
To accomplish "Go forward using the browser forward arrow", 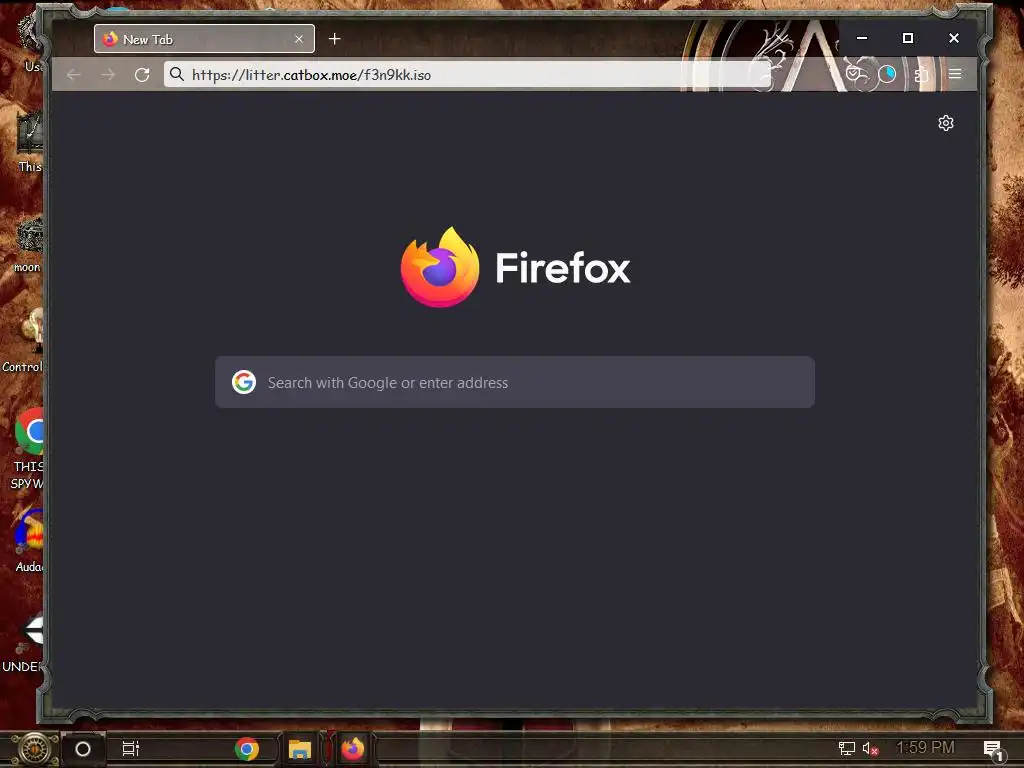I will click(x=108, y=74).
